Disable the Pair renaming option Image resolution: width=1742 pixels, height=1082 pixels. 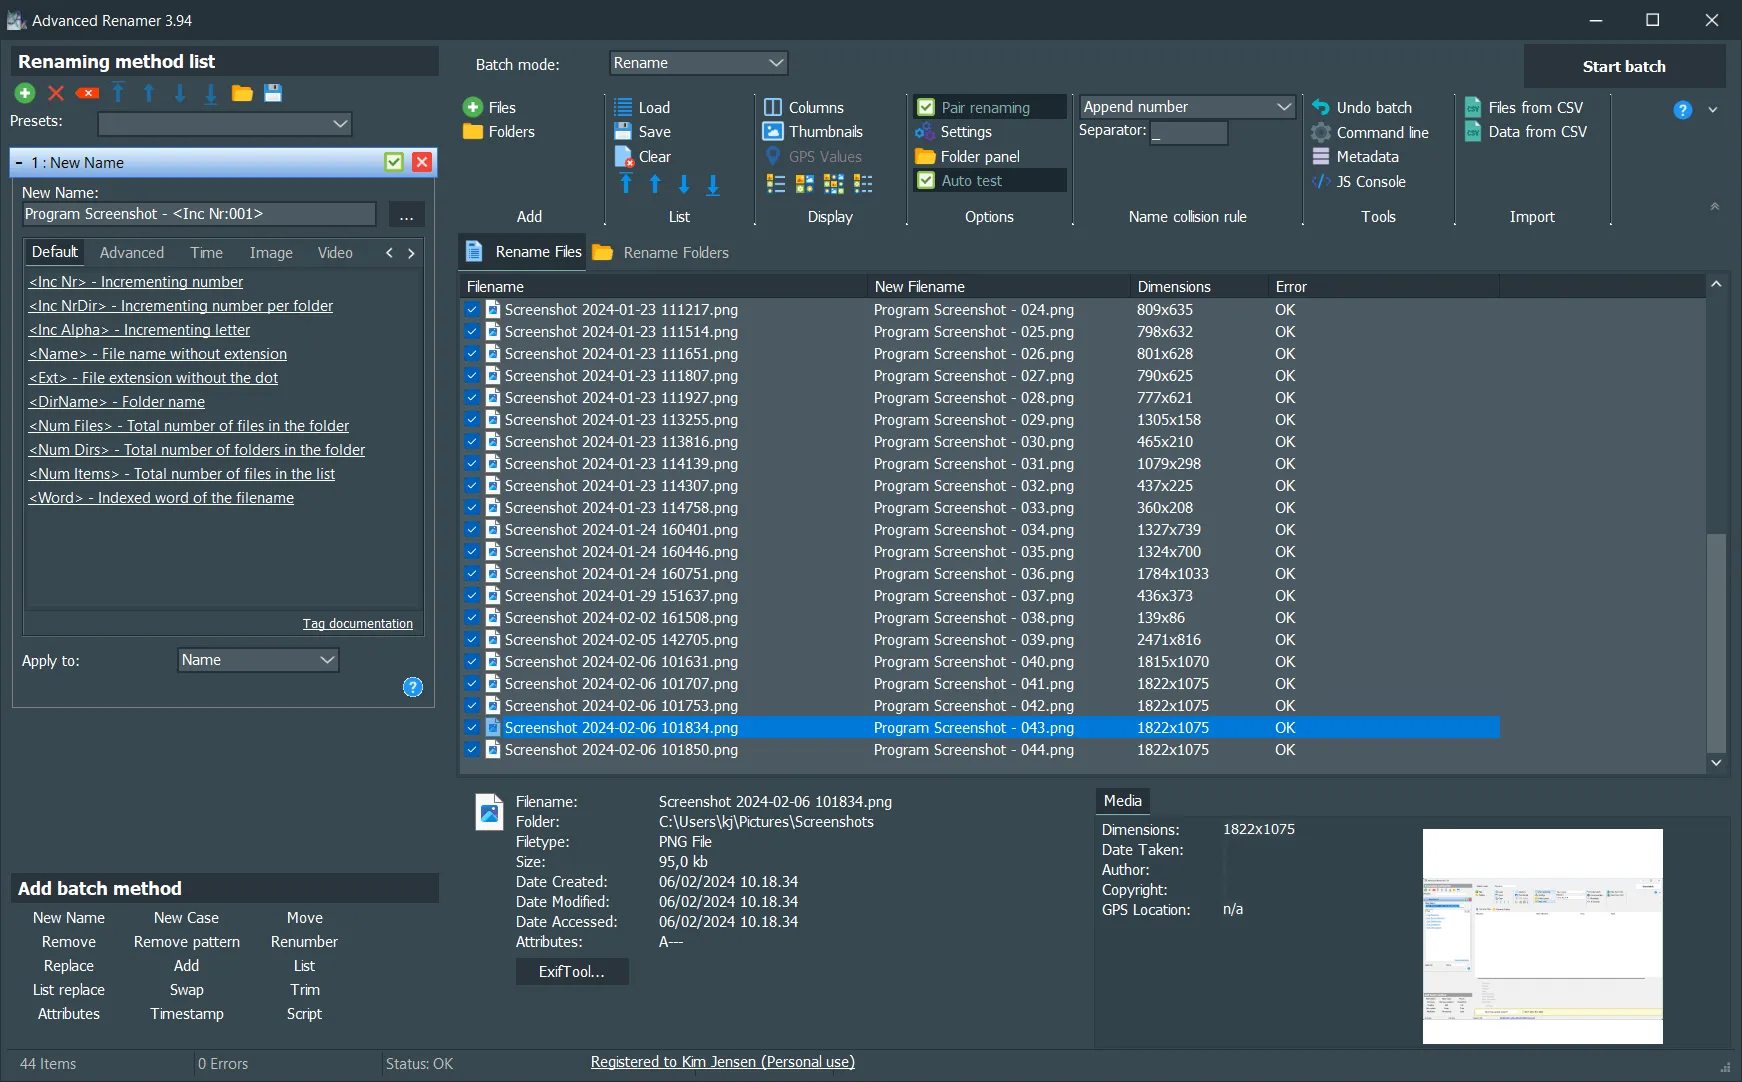tap(926, 107)
